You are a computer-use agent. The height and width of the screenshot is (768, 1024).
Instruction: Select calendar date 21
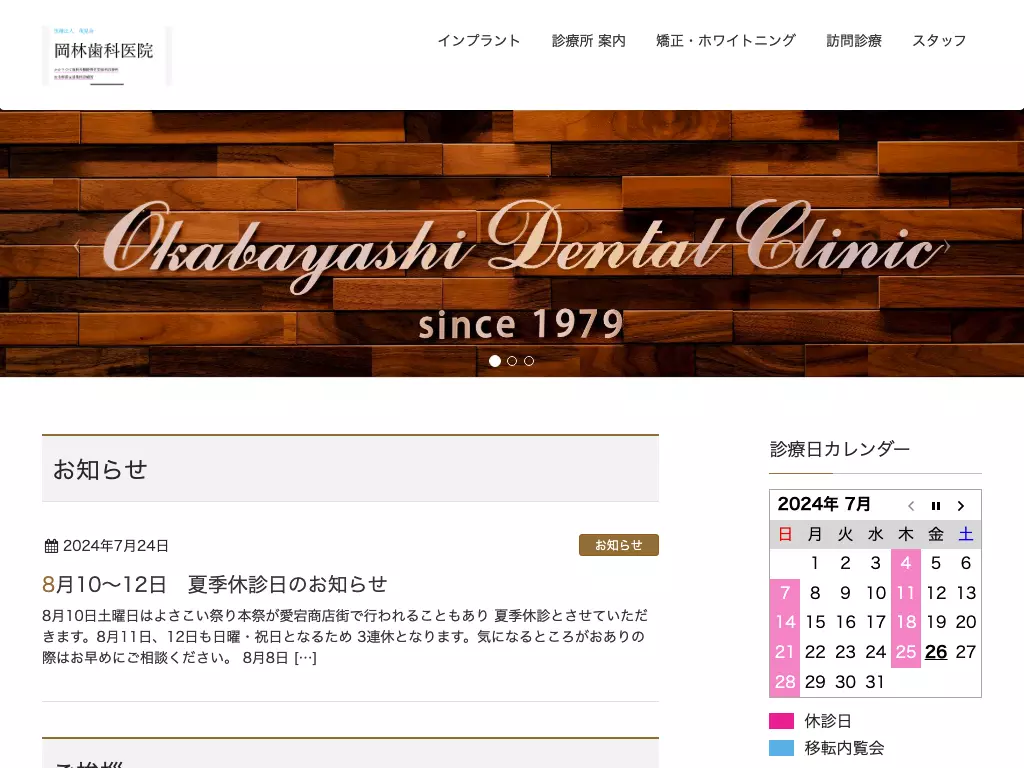[x=785, y=652]
